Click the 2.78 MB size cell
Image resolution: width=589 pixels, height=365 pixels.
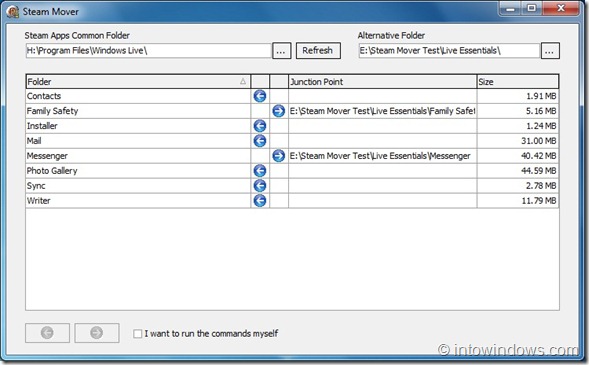tap(518, 186)
